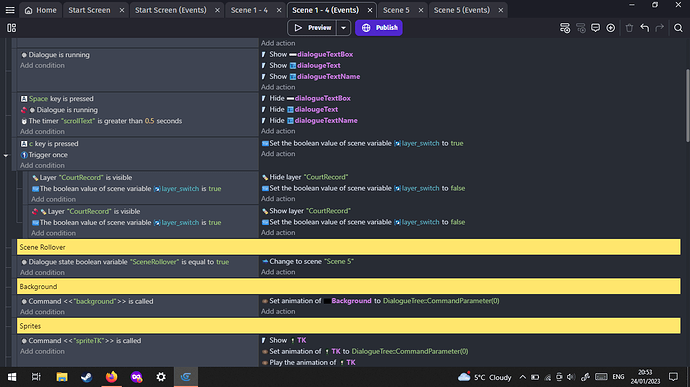The width and height of the screenshot is (690, 387).
Task: Collapse the c key pressed event sub-events
Action: tap(6, 155)
